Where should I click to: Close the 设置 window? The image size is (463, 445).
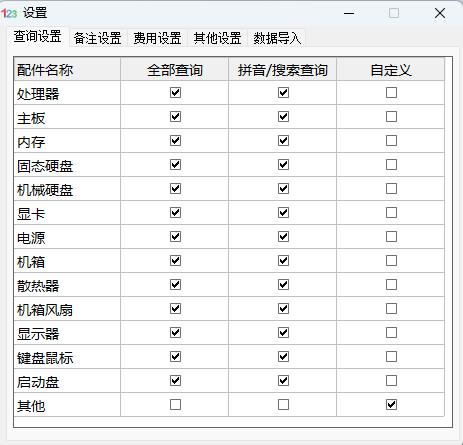coord(440,13)
